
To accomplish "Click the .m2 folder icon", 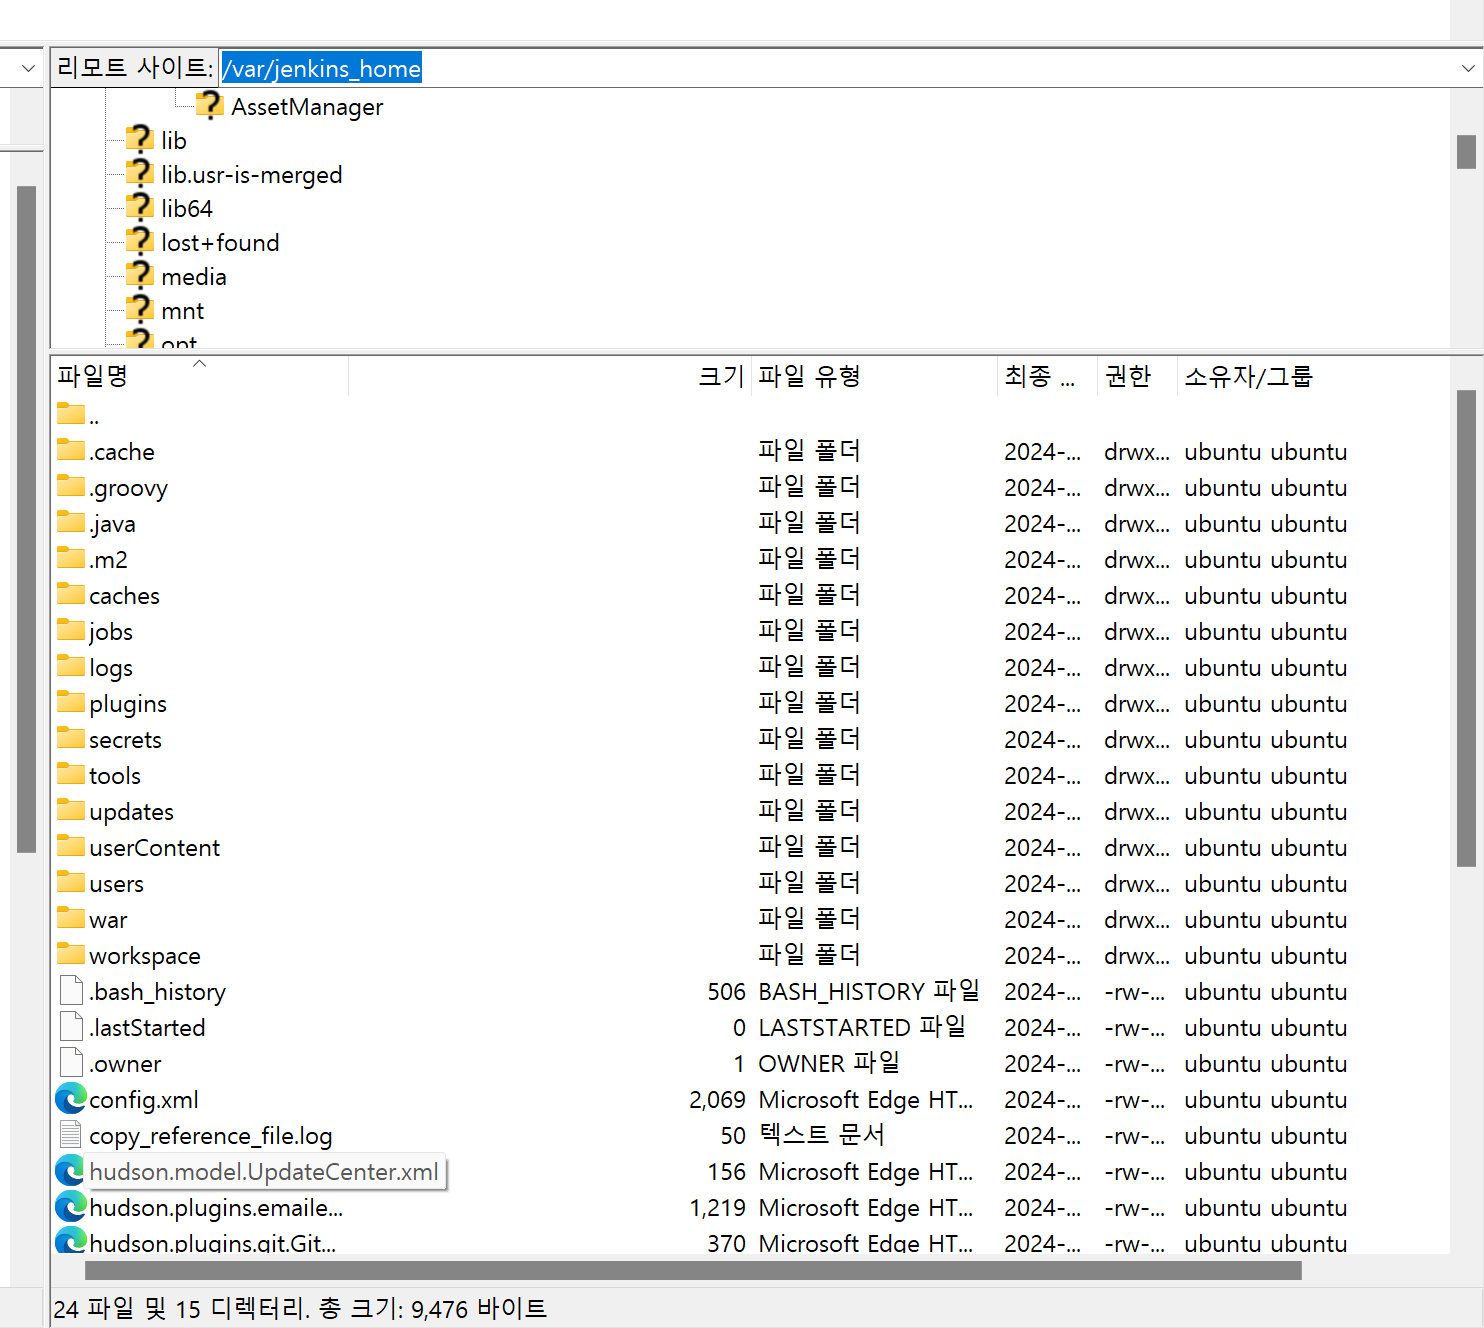I will [x=71, y=558].
